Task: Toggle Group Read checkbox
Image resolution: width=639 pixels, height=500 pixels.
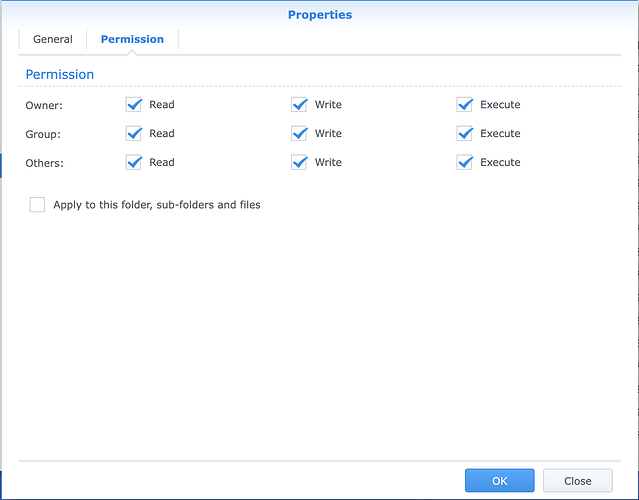Action: click(134, 134)
